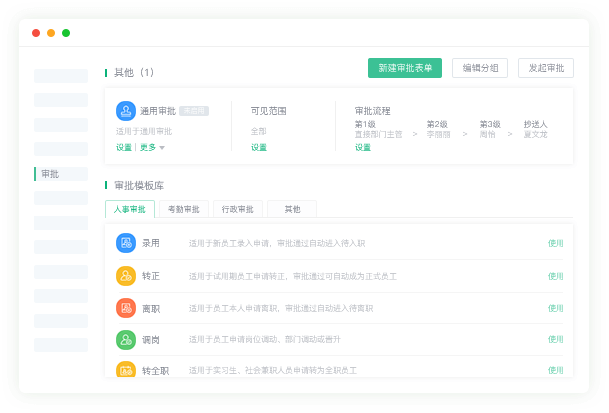This screenshot has height=413, width=609.
Task: Click the 离职 template name
Action: 151,309
